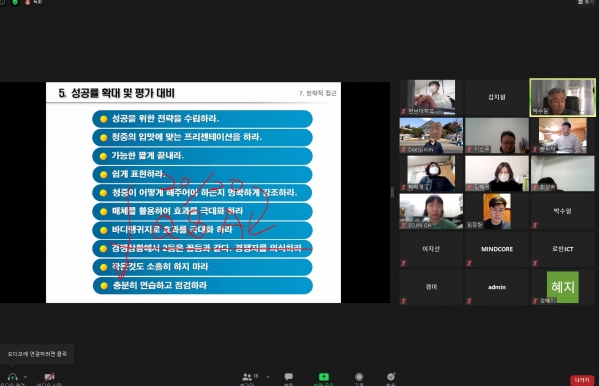Click the red 나가기 leave button

pyautogui.click(x=582, y=380)
